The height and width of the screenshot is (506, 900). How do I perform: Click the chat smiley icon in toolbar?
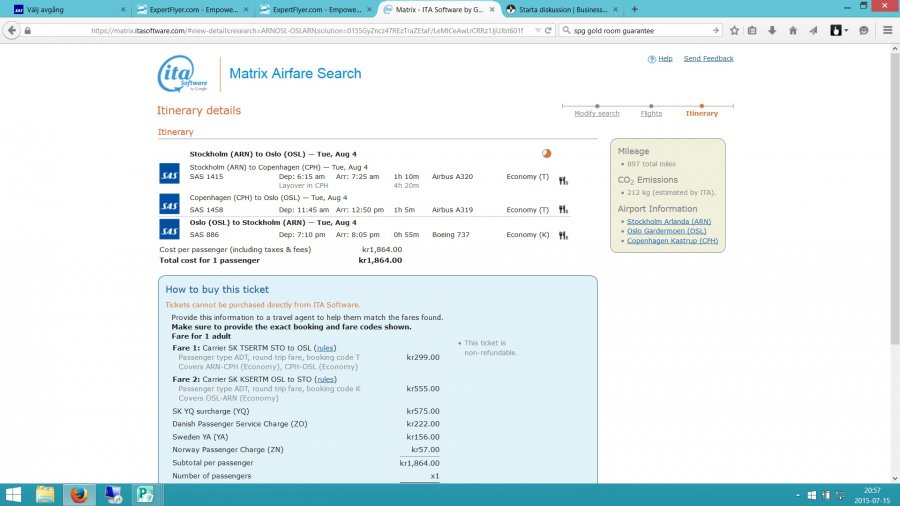click(863, 30)
